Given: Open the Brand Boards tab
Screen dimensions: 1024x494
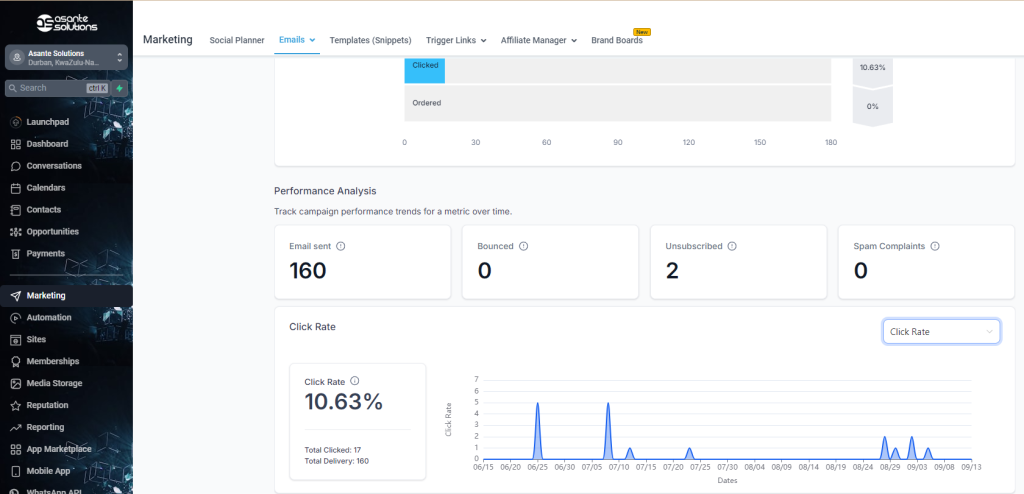Looking at the screenshot, I should click(x=617, y=40).
